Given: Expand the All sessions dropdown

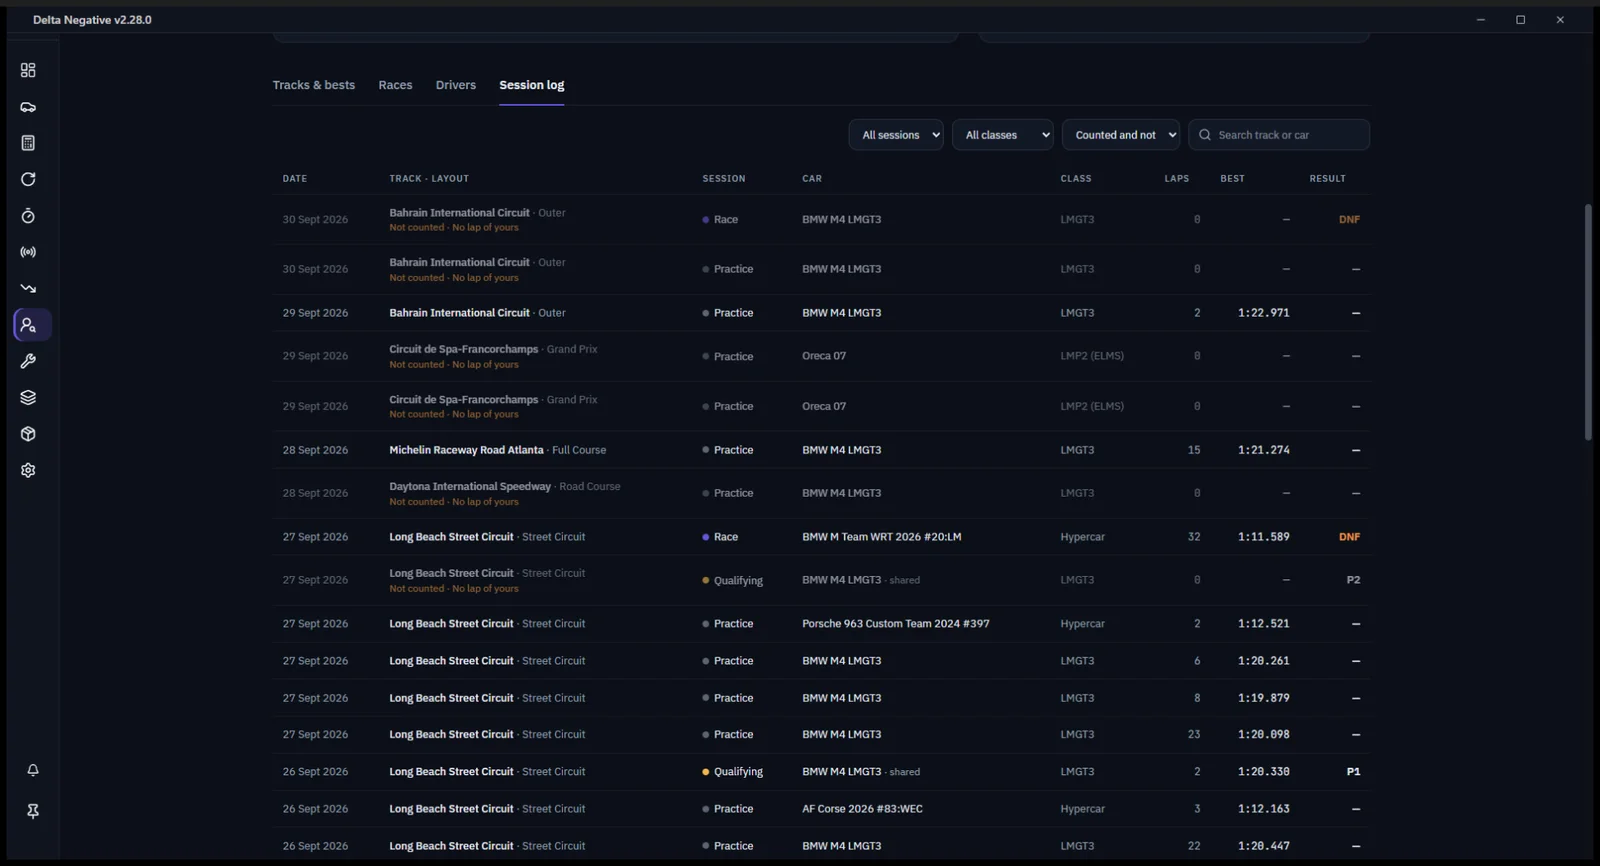Looking at the screenshot, I should click(x=896, y=135).
